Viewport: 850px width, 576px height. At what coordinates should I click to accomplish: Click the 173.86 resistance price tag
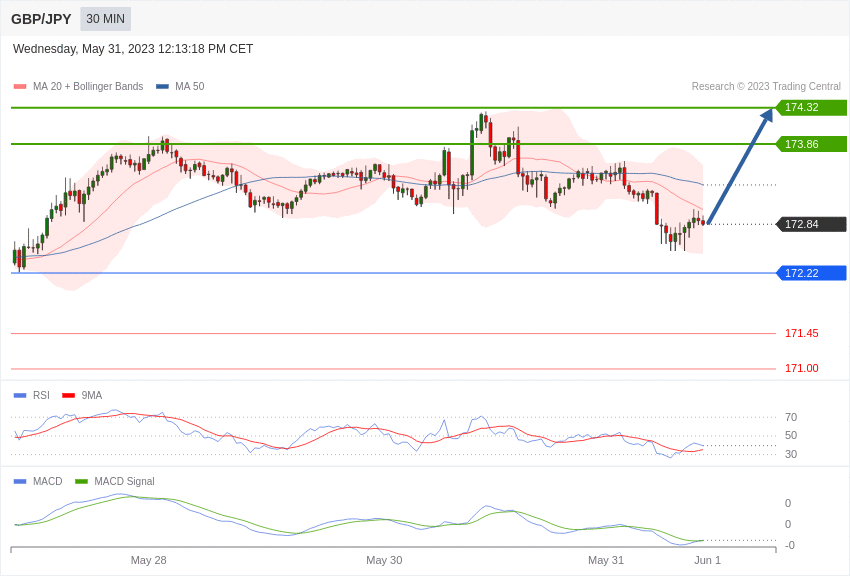pos(811,144)
